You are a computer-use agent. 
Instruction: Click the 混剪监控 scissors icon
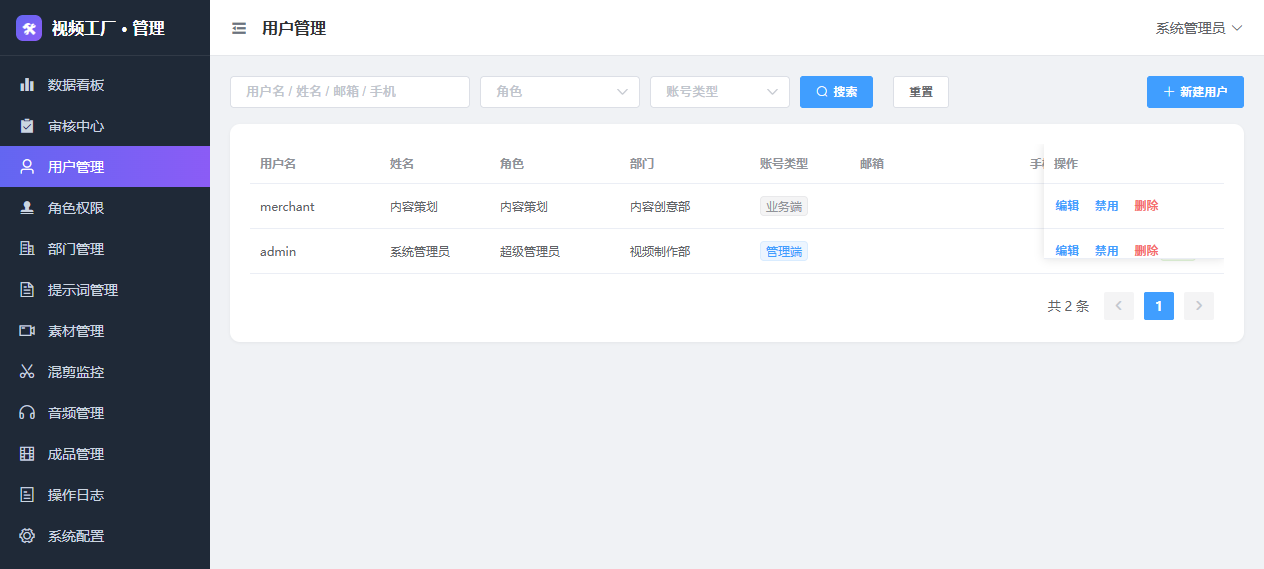coord(27,372)
